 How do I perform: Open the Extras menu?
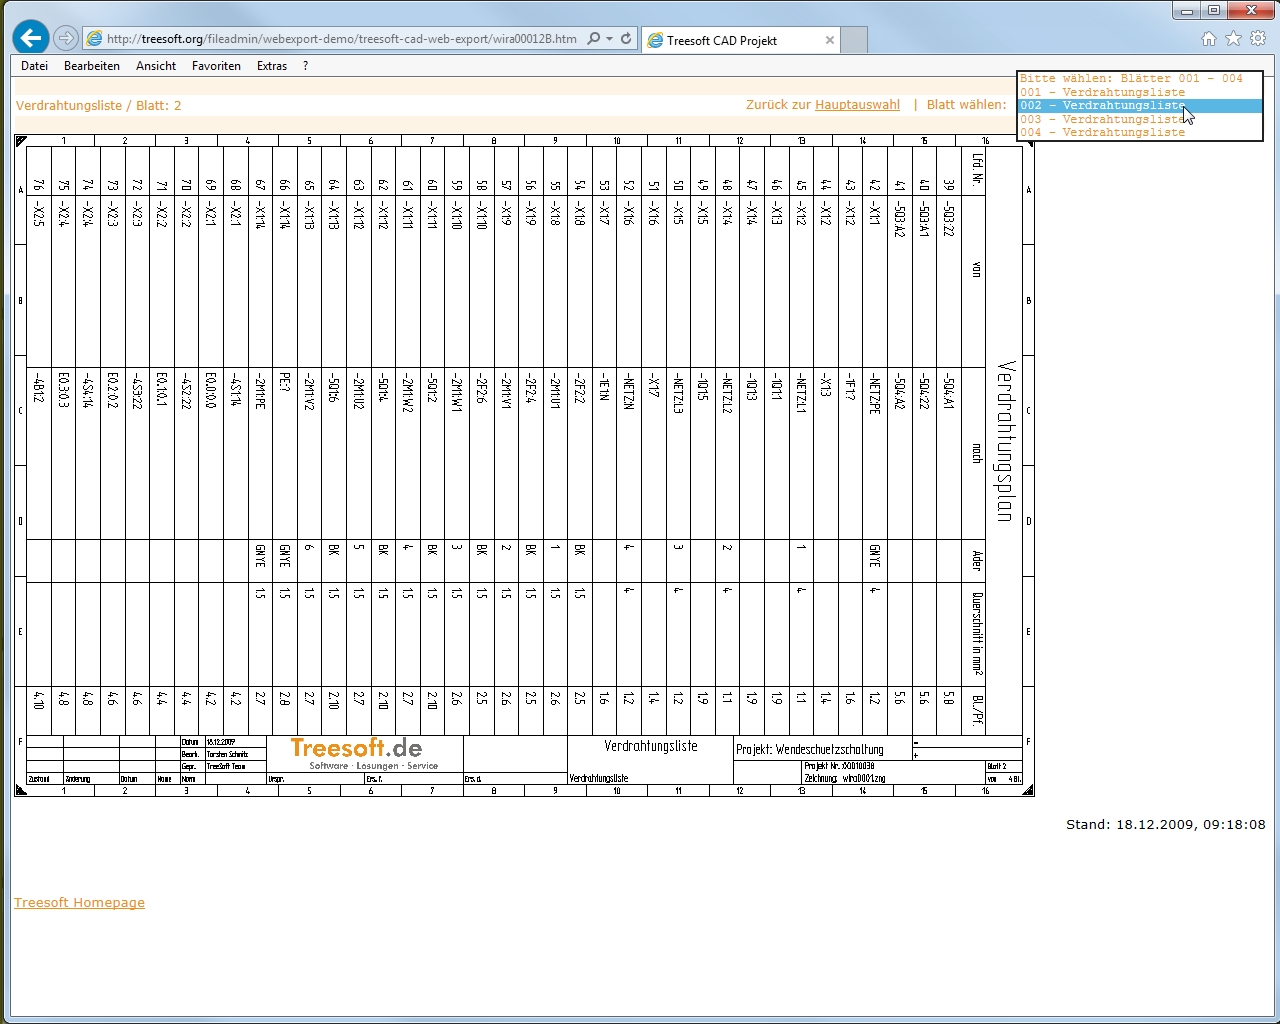click(x=271, y=66)
